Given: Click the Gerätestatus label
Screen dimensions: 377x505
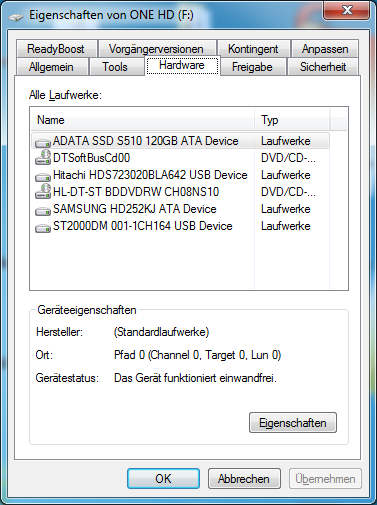Looking at the screenshot, I should [67, 378].
